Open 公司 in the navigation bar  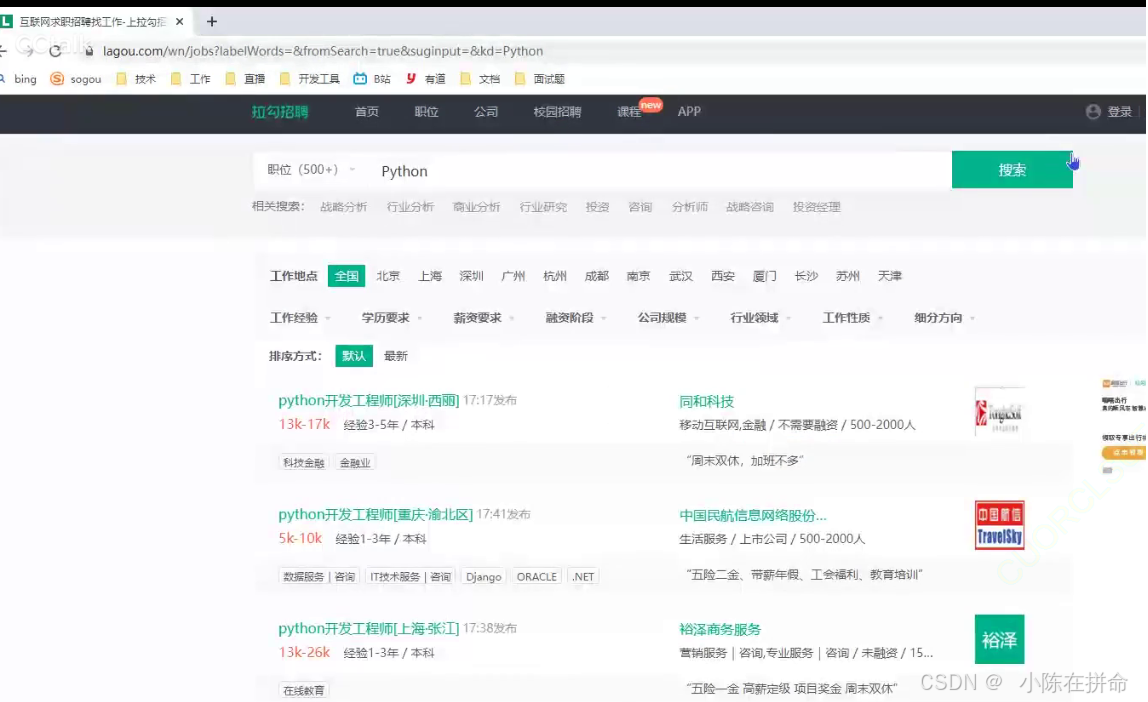point(485,112)
